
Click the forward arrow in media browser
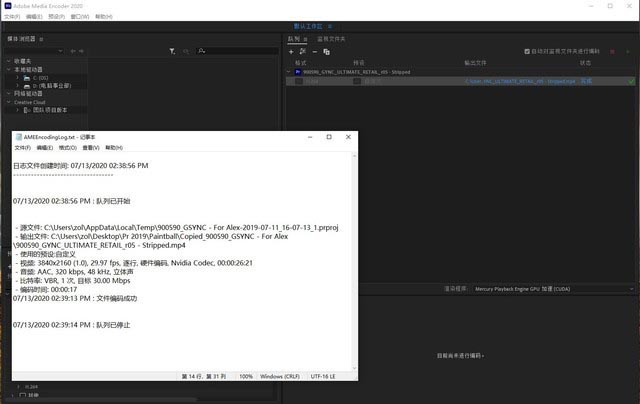[81, 51]
